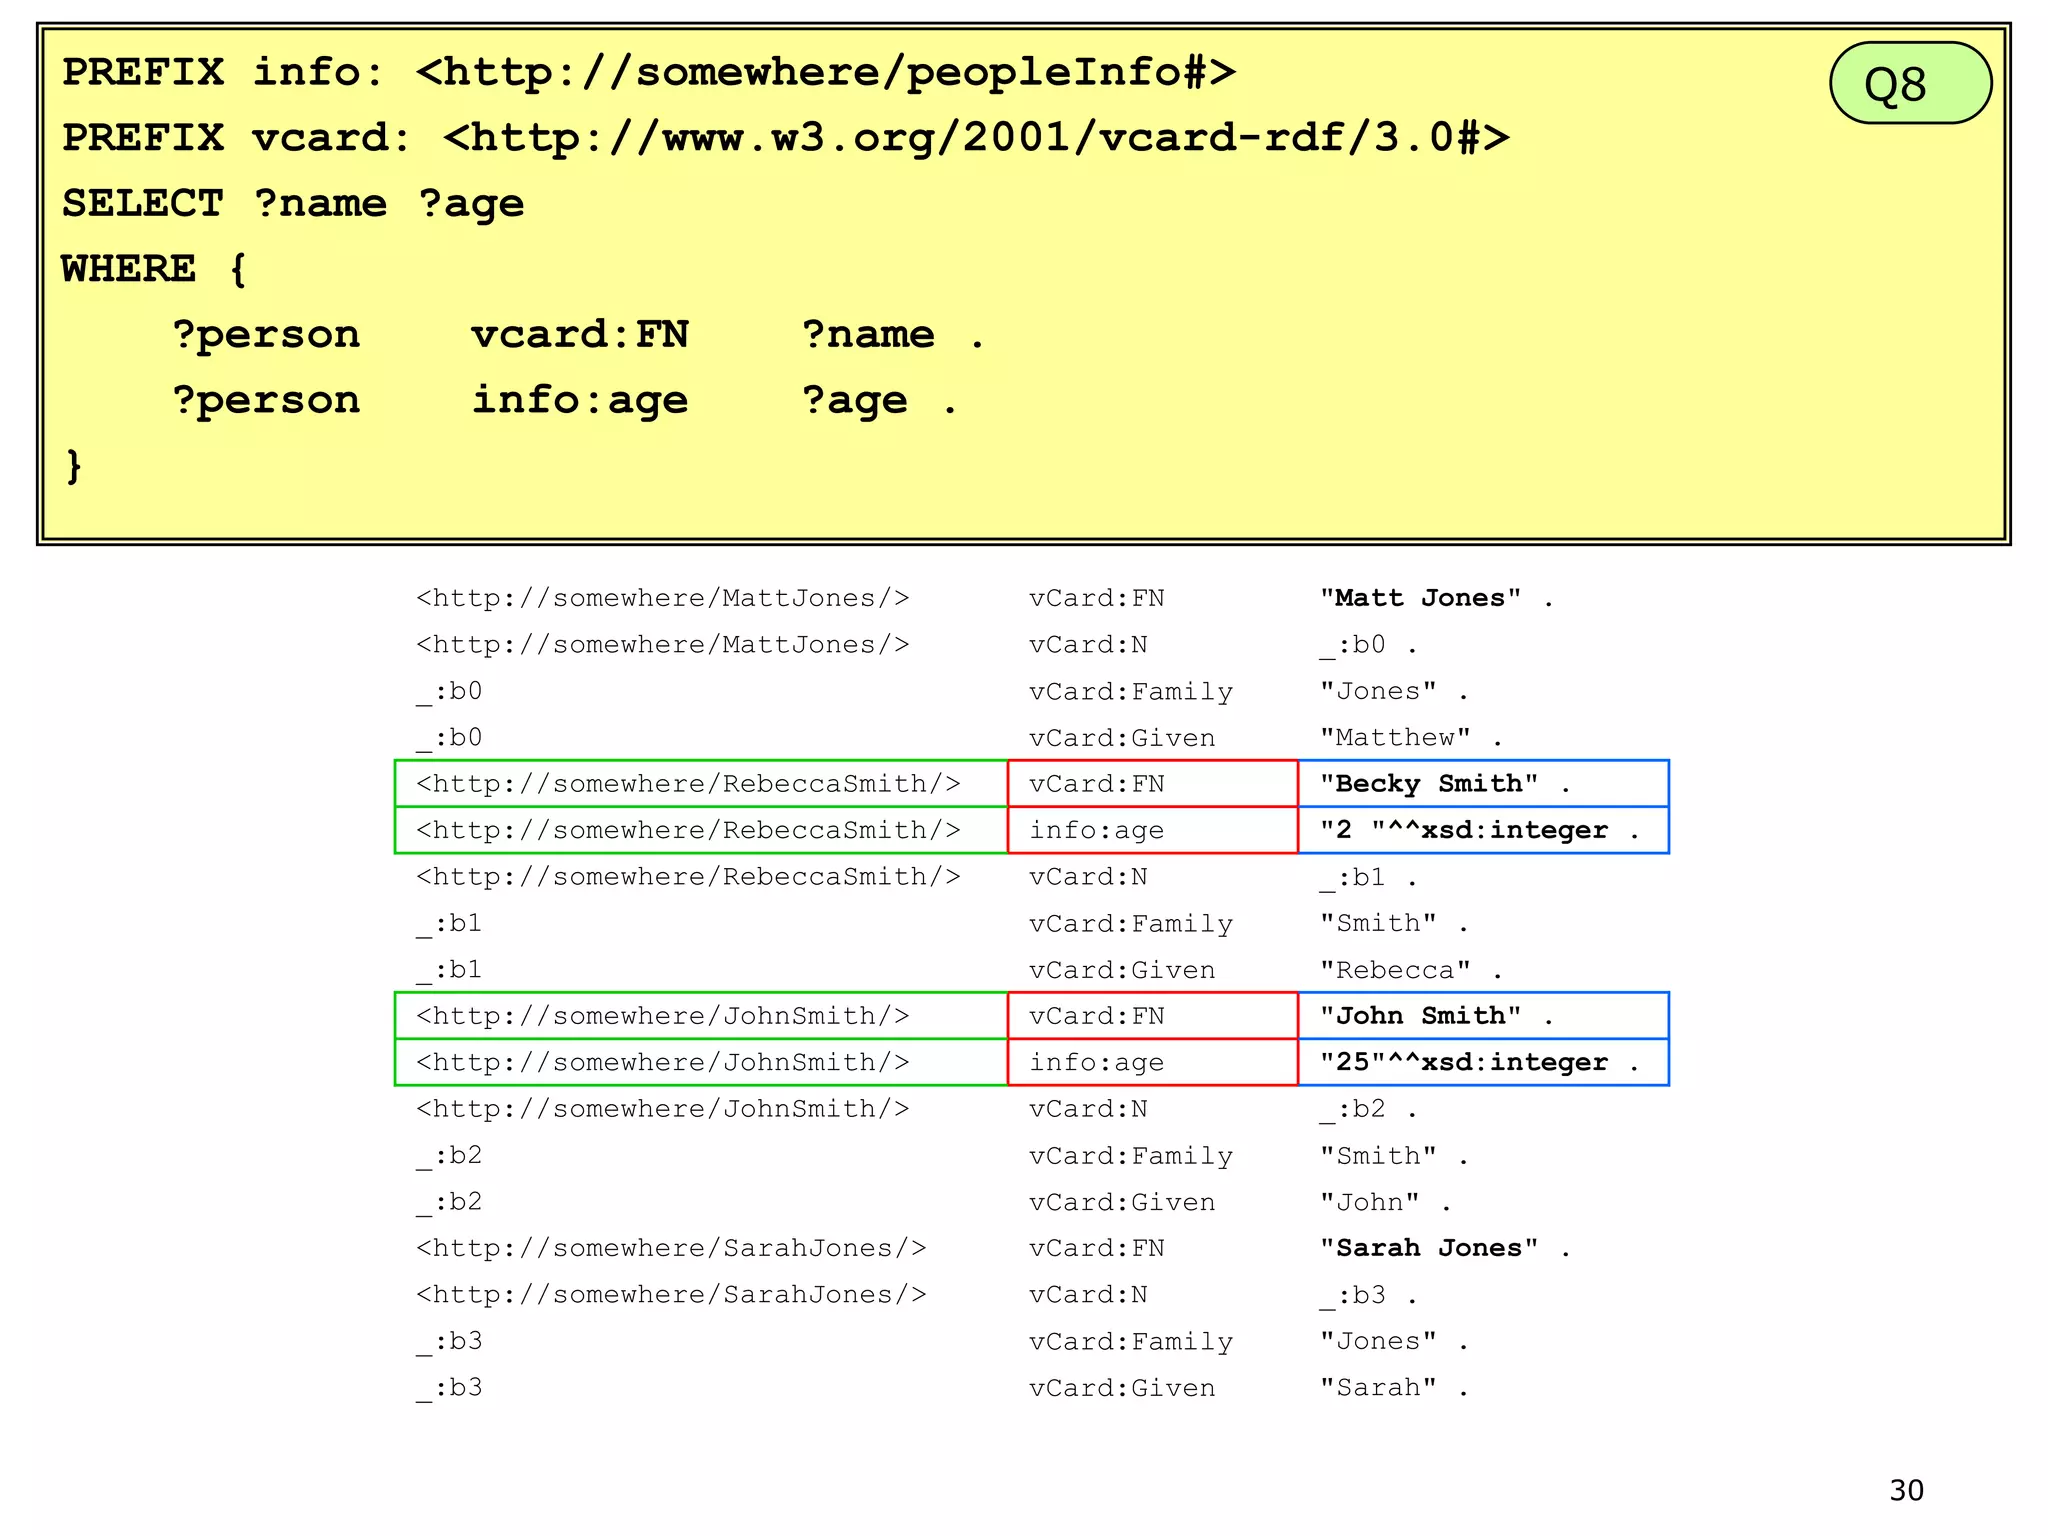The width and height of the screenshot is (2048, 1536).
Task: Click JohnSmith URI in the info:age row
Action: 663,1062
